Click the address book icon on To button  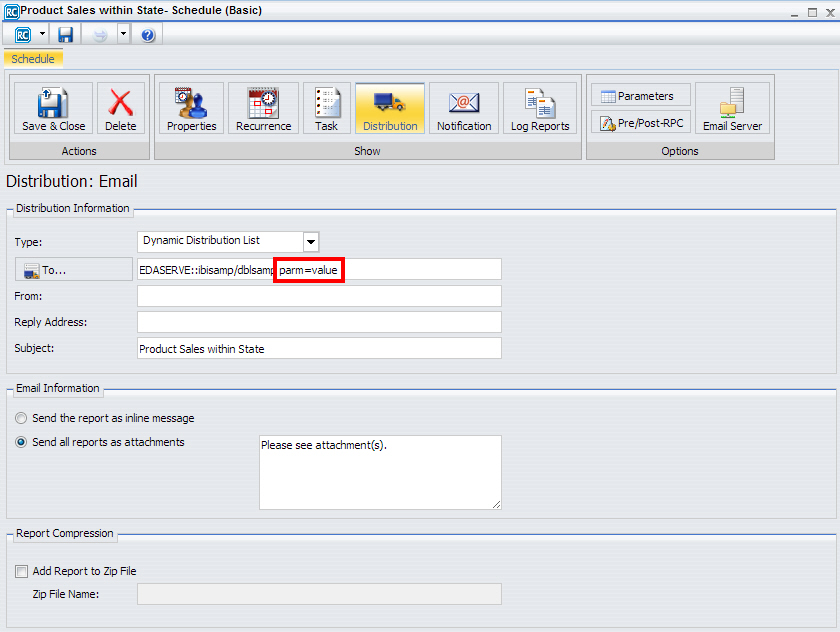pos(32,271)
